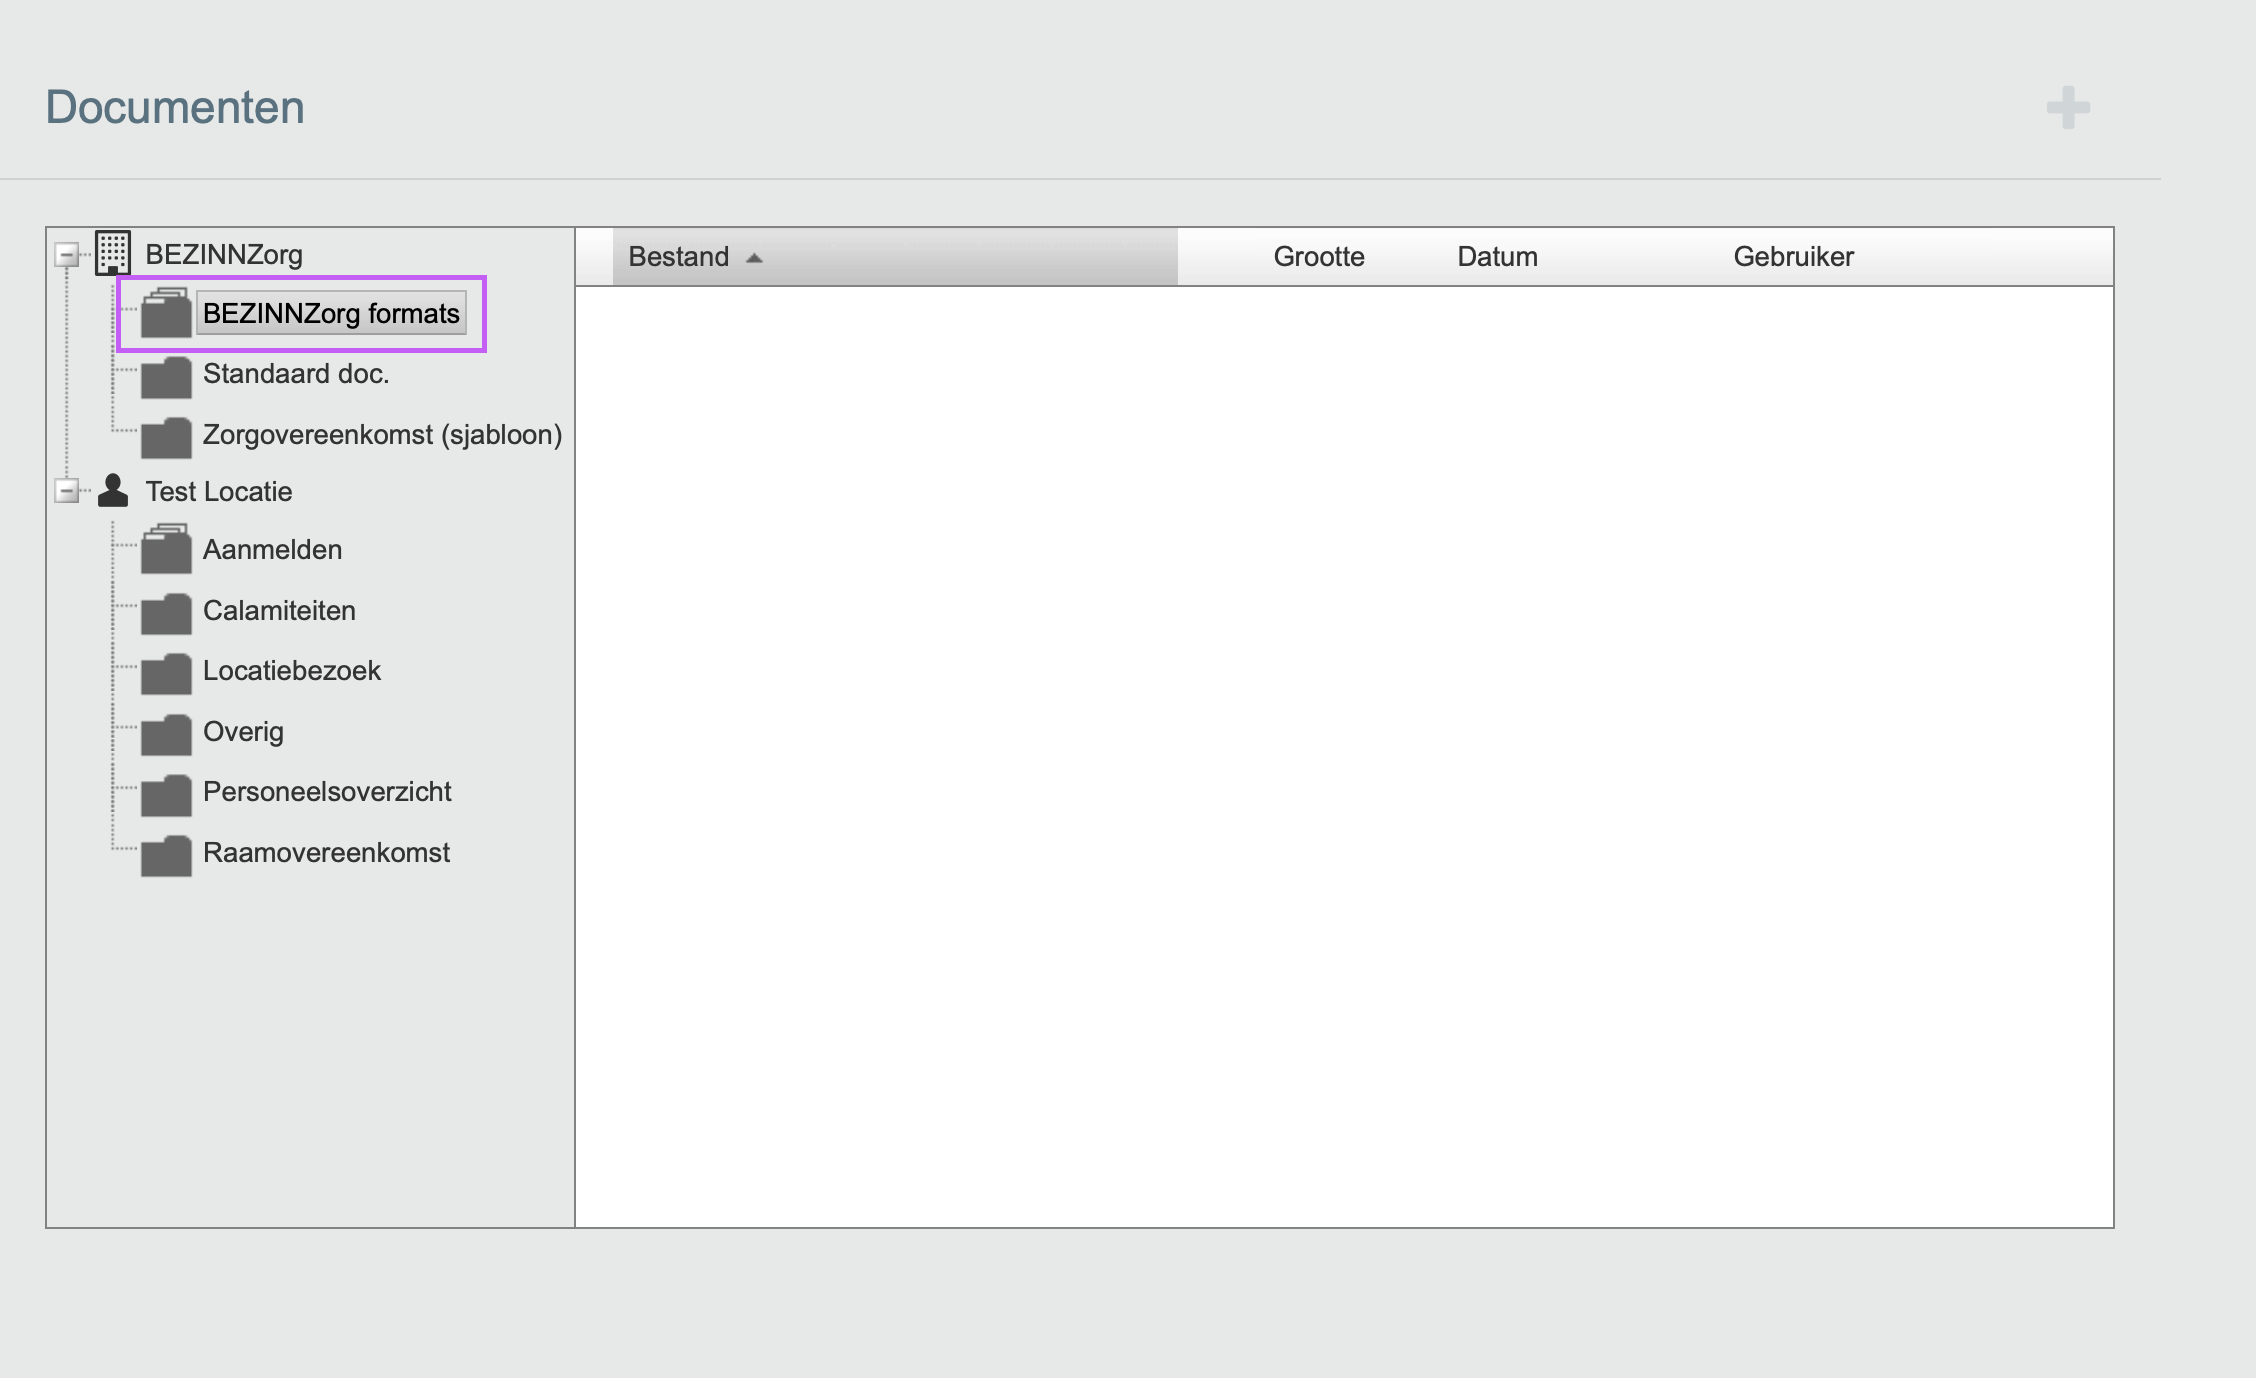Open the Locatiebezoek folder
The image size is (2256, 1378).
pos(291,671)
